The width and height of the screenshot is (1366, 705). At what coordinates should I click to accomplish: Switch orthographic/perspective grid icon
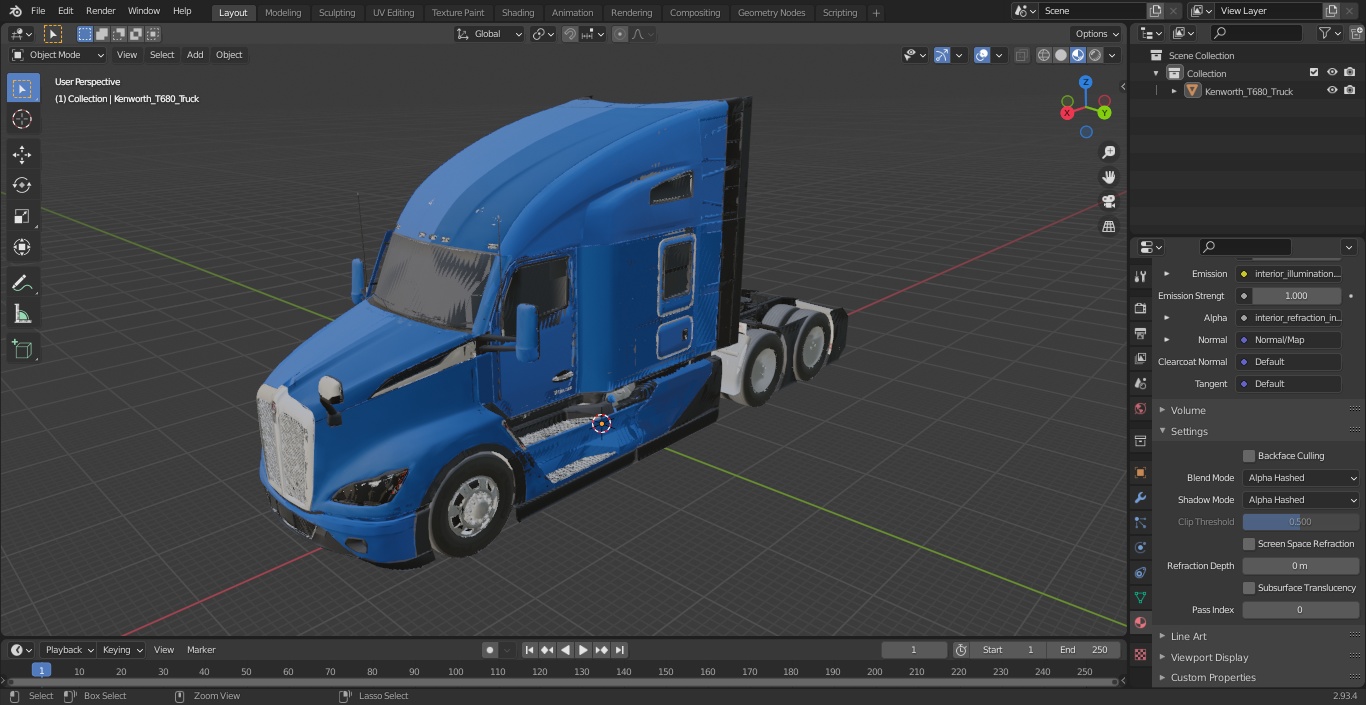point(1109,227)
